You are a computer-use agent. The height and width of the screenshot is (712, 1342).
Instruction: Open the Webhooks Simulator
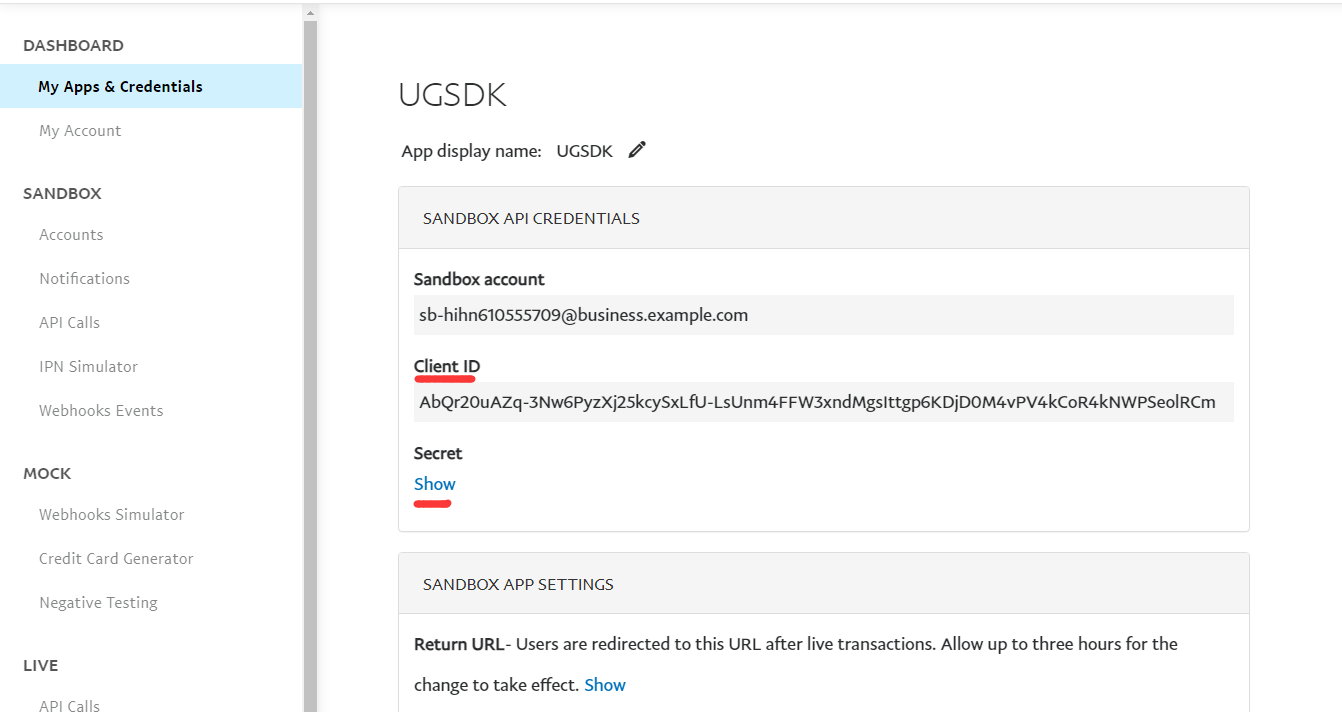[111, 515]
